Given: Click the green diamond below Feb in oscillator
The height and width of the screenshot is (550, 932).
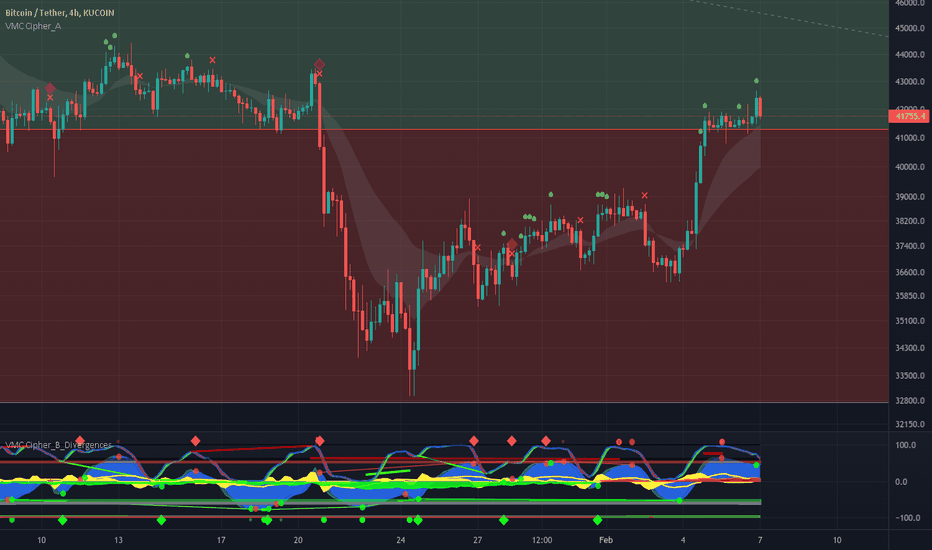Looking at the screenshot, I should (597, 520).
